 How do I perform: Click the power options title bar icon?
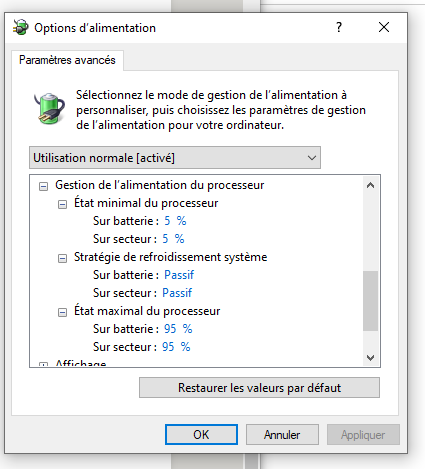tap(21, 27)
